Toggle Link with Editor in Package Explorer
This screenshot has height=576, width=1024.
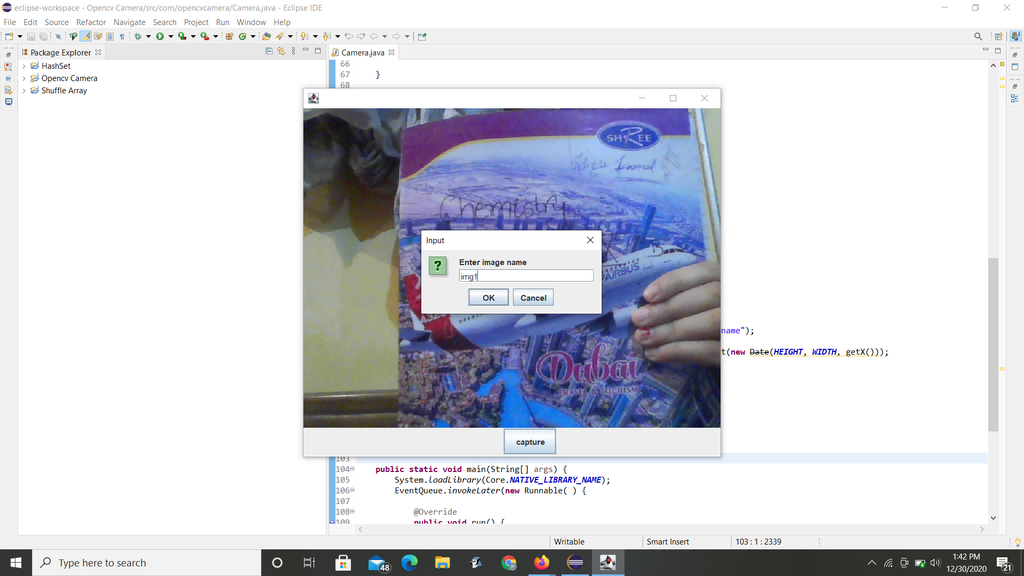(281, 51)
